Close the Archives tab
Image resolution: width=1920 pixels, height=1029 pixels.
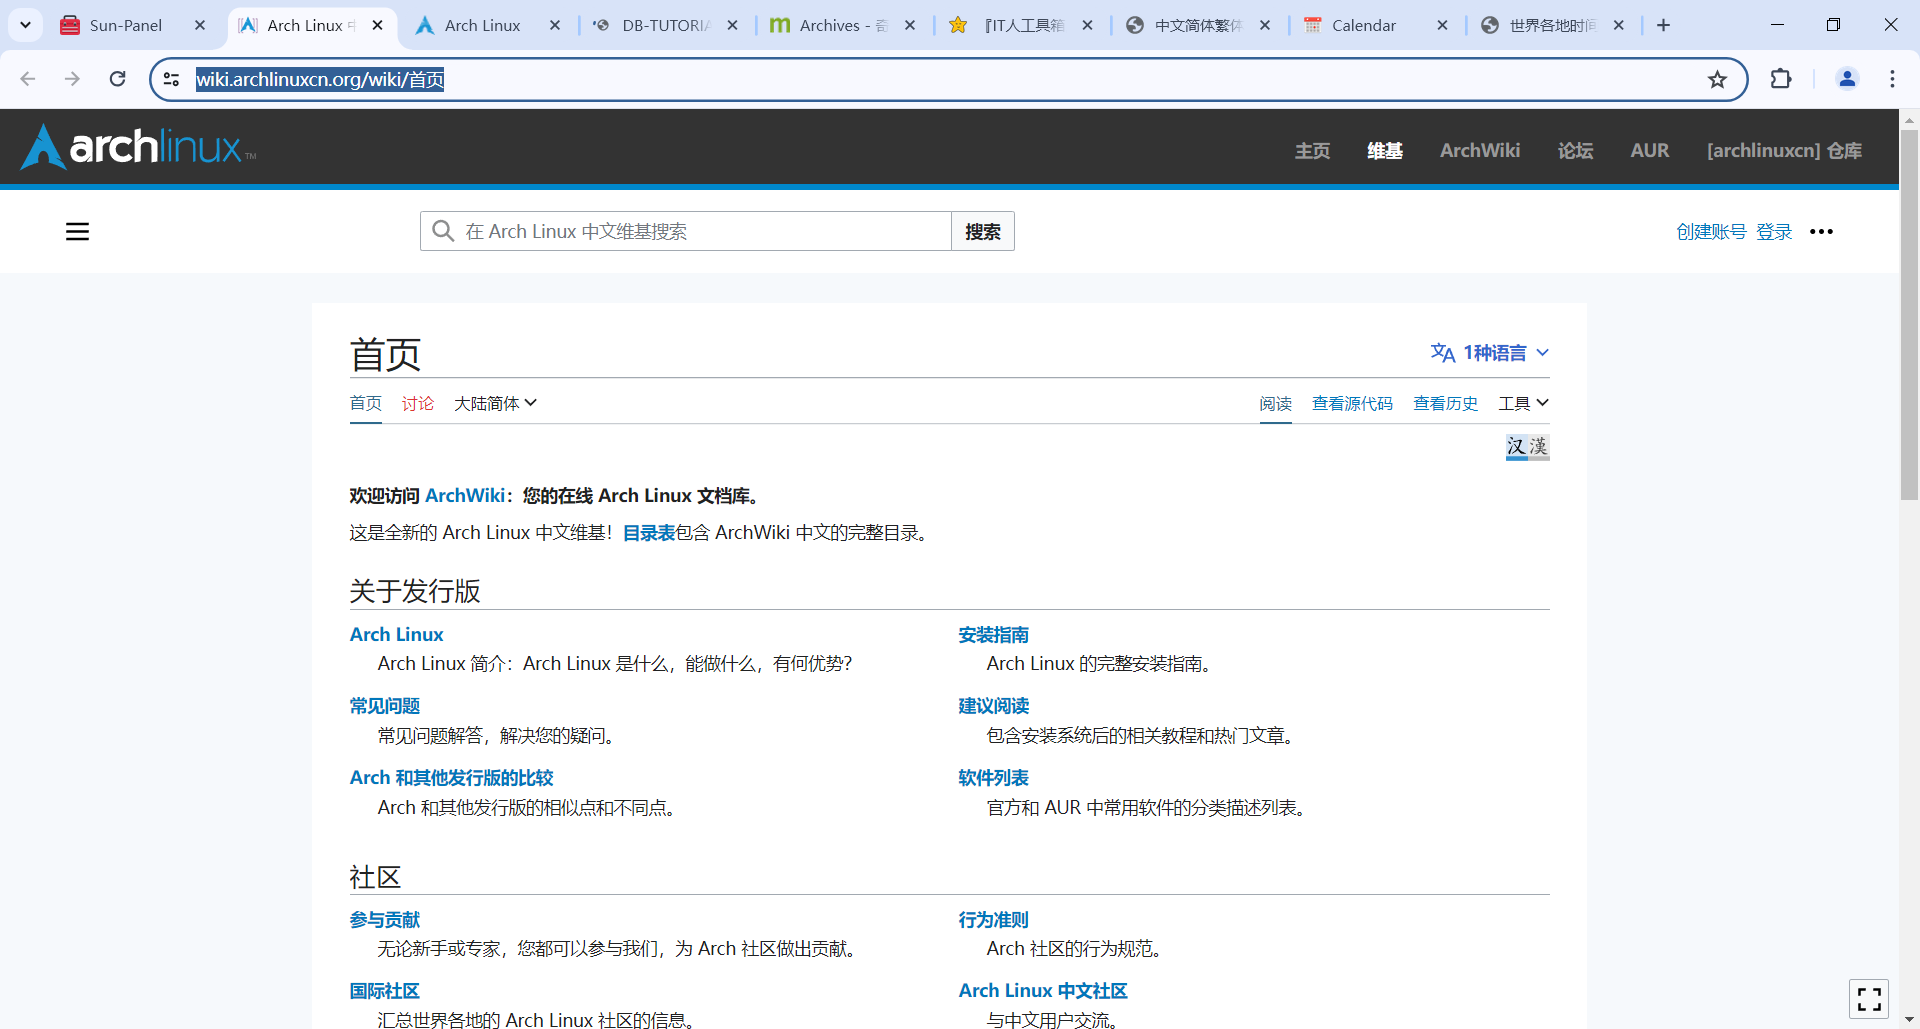pos(910,25)
